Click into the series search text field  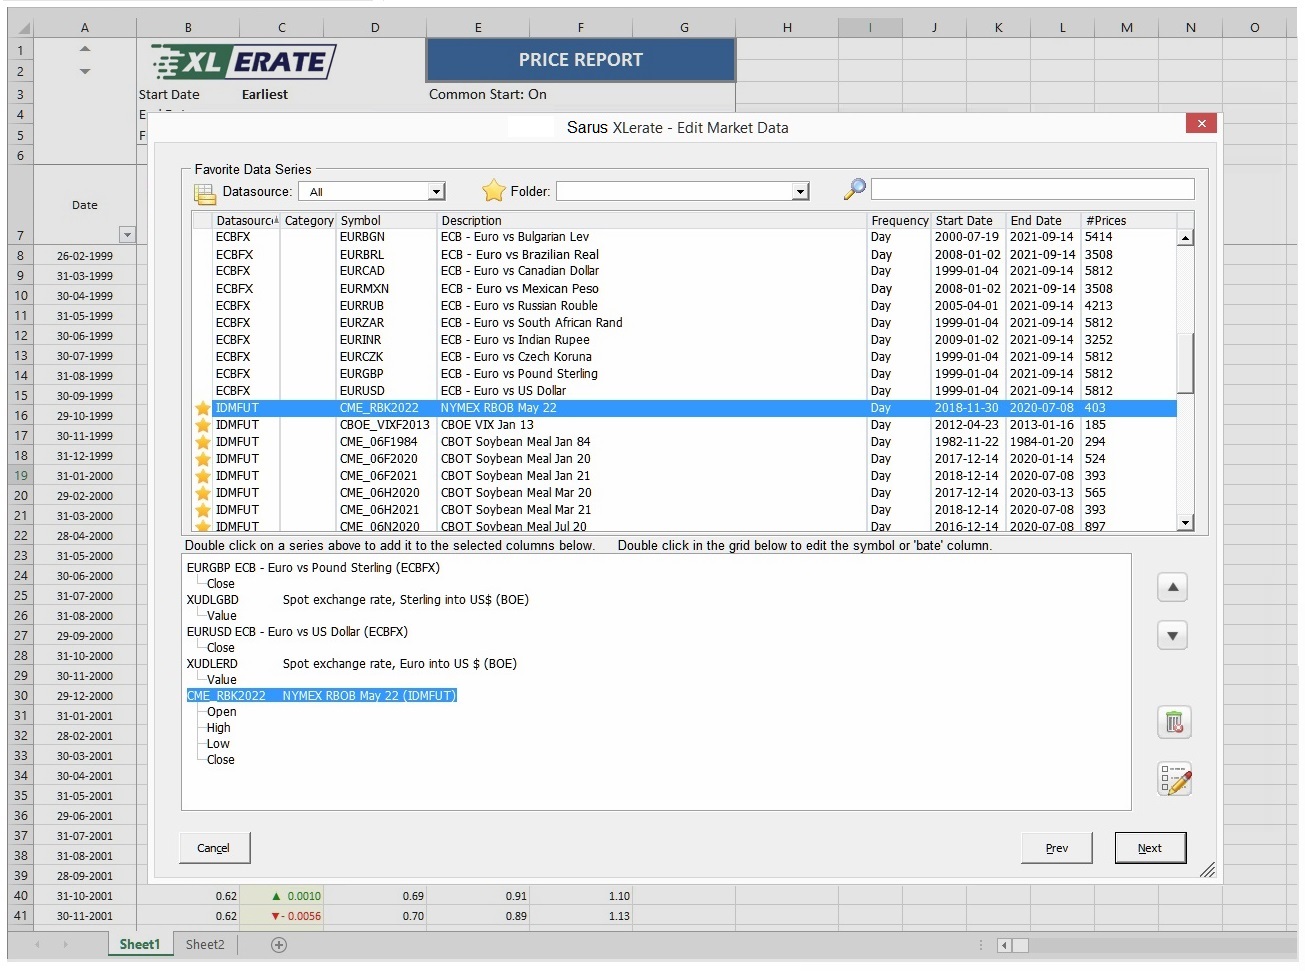(1032, 190)
